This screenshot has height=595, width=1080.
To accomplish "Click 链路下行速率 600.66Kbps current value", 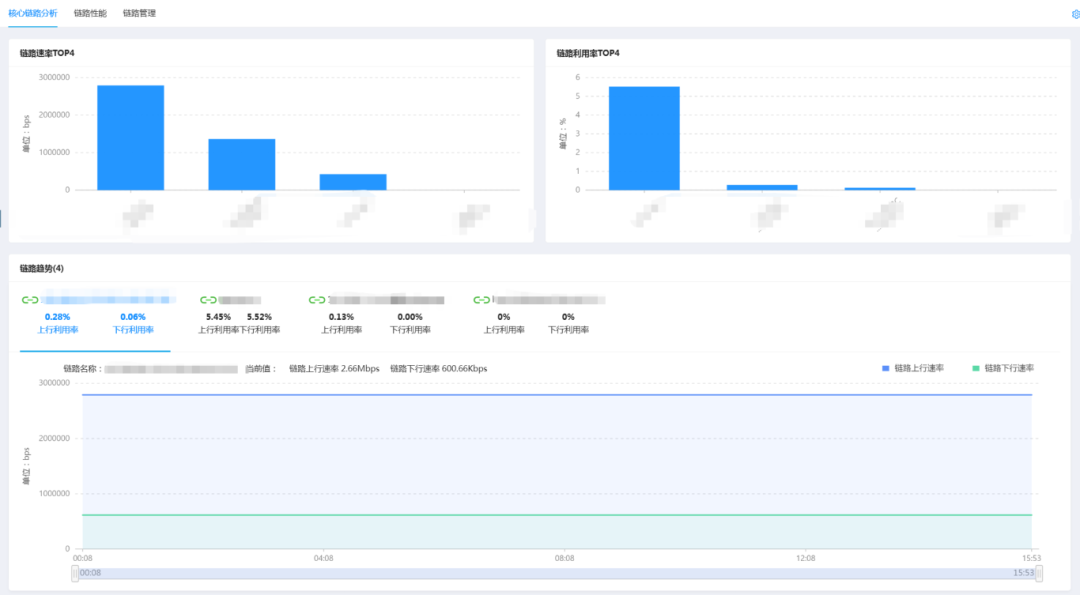I will point(439,368).
